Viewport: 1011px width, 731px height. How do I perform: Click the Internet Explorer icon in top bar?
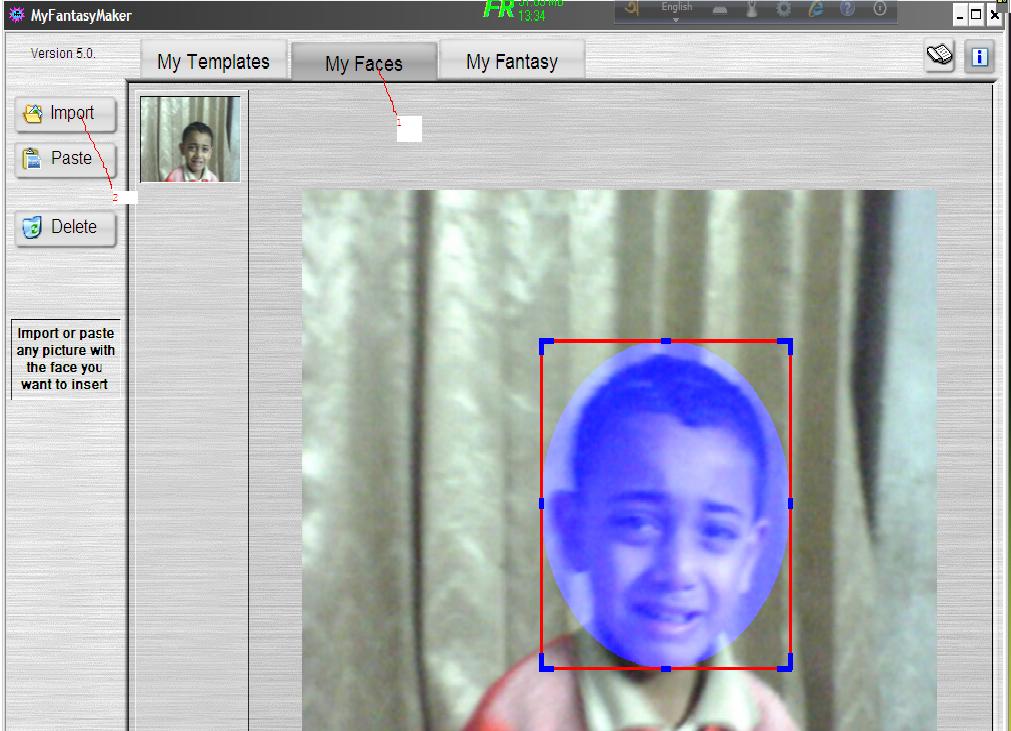(816, 9)
